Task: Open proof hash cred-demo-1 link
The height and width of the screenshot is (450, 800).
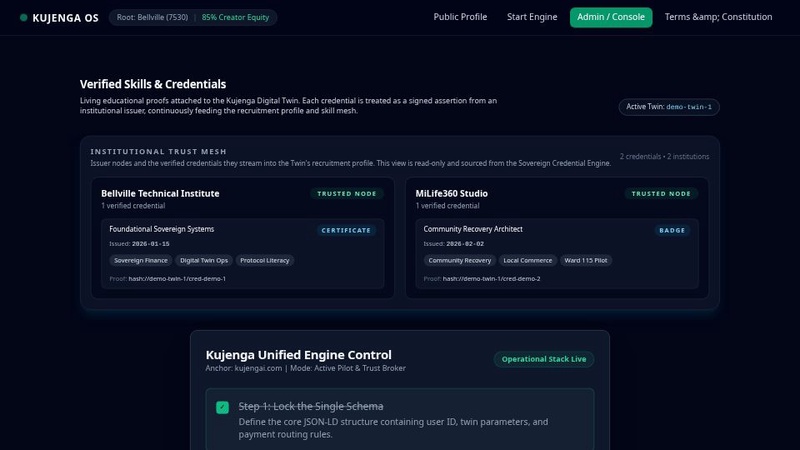Action: 177,279
